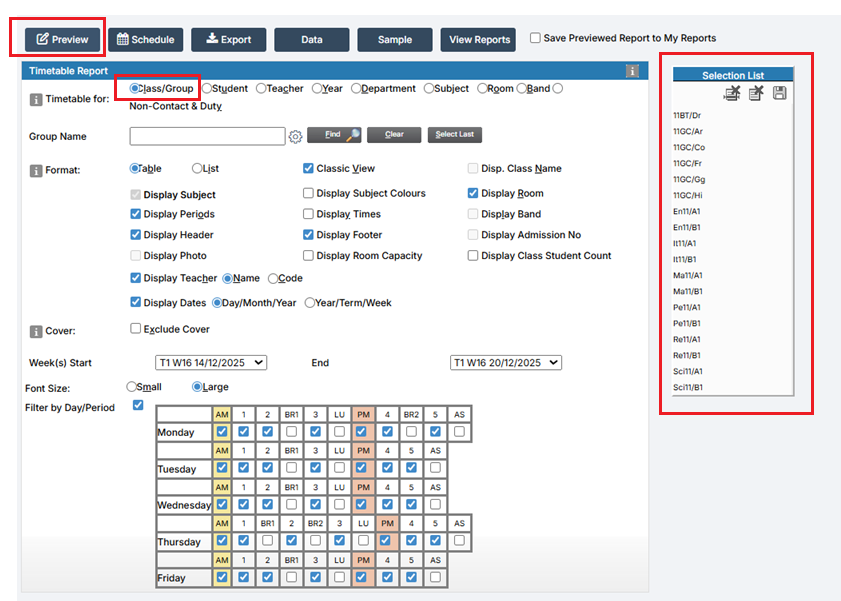Tick Save Previewed Report to My Reports
Viewport: 841px width, 601px height.
(535, 38)
